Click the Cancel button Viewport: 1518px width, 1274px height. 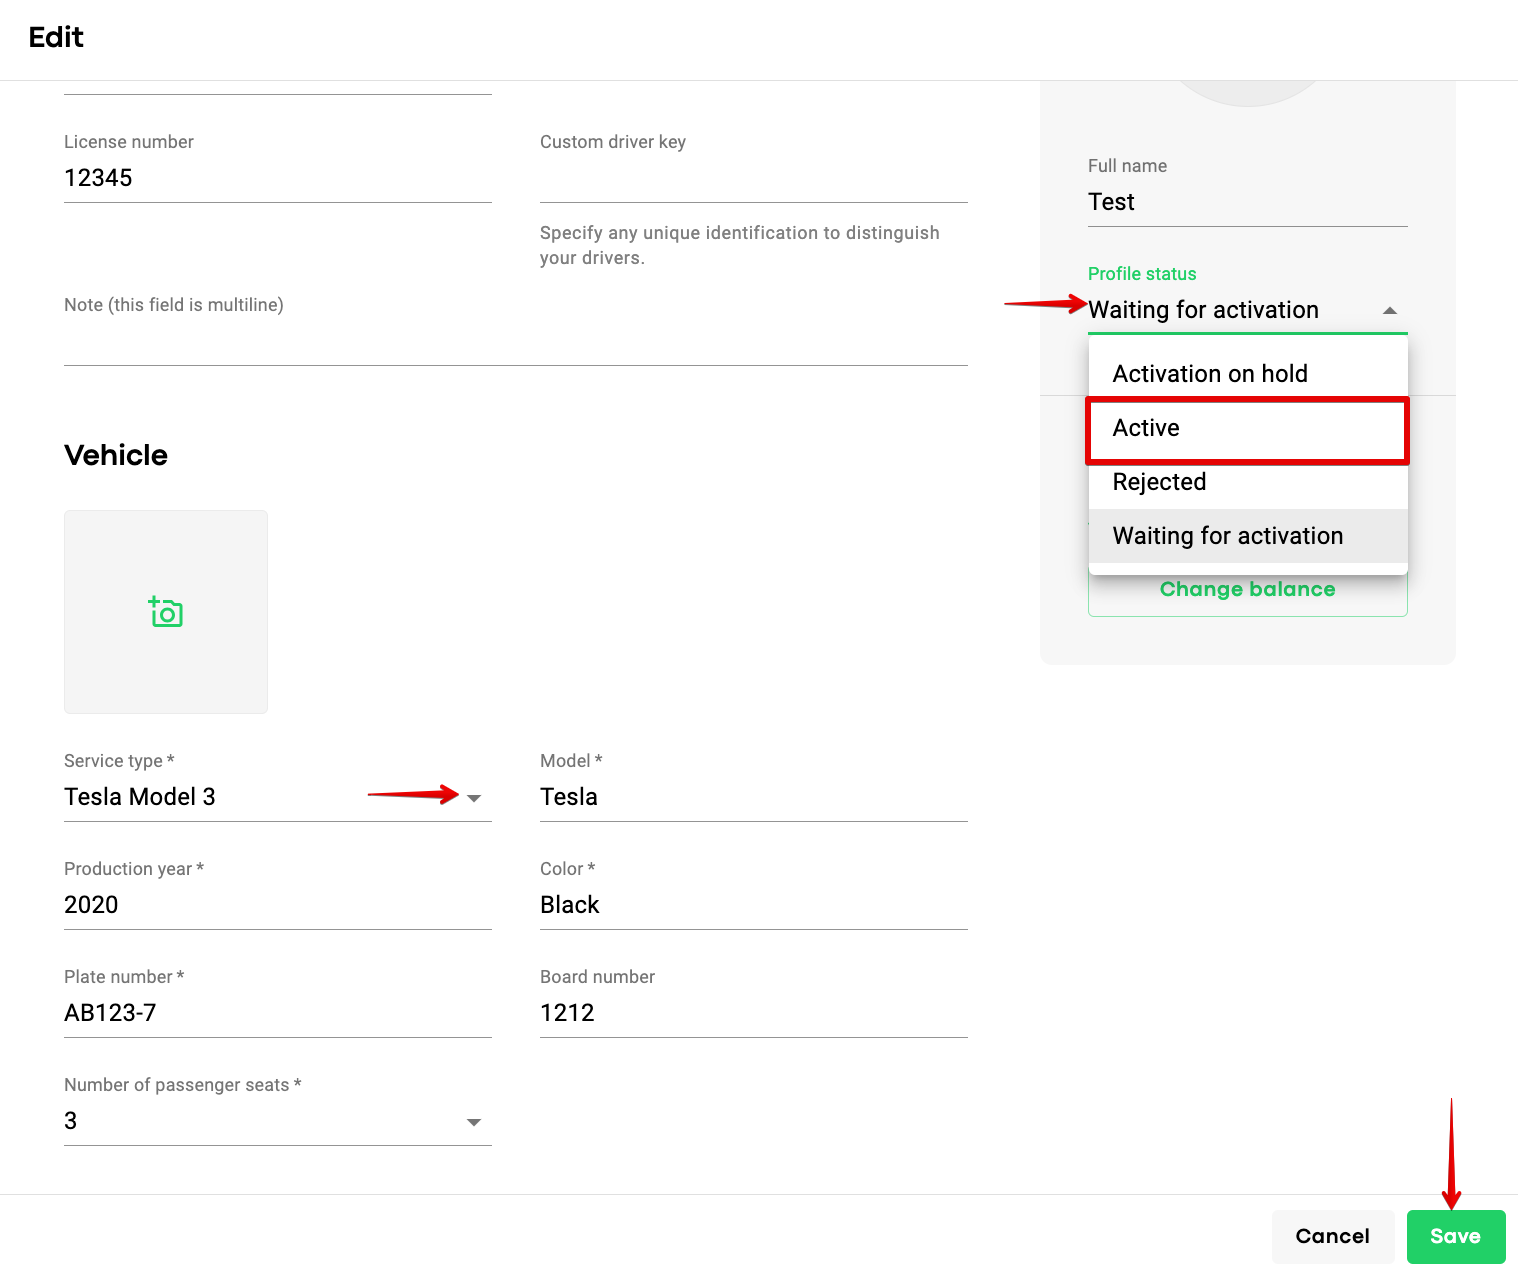coord(1332,1236)
